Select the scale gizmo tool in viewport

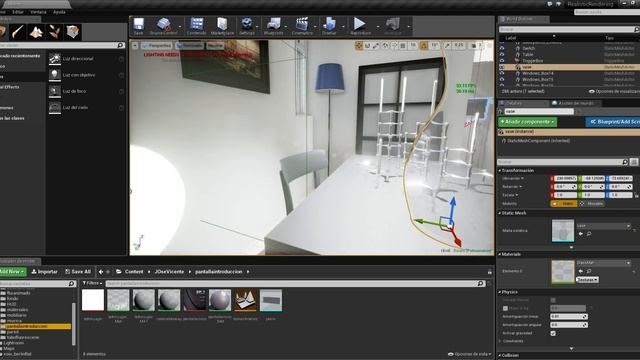(x=376, y=46)
